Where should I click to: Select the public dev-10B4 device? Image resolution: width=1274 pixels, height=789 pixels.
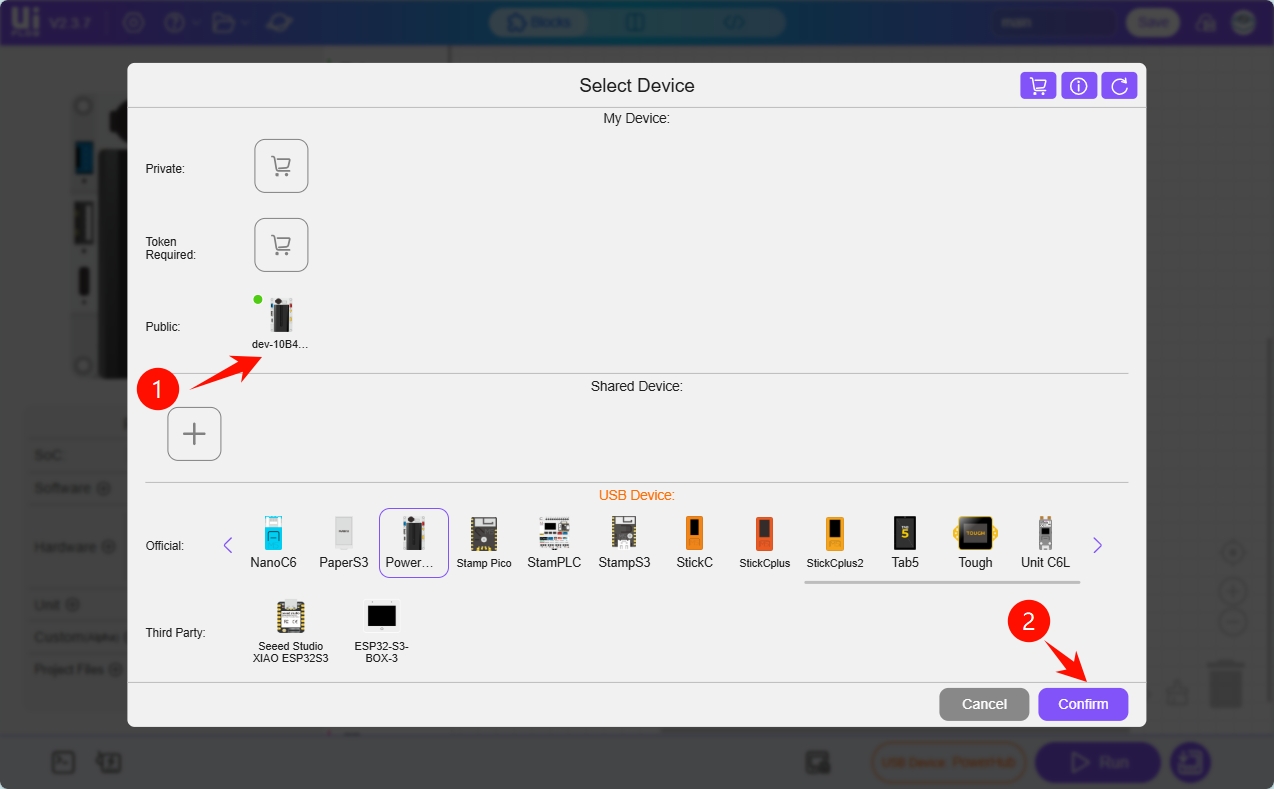coord(281,322)
